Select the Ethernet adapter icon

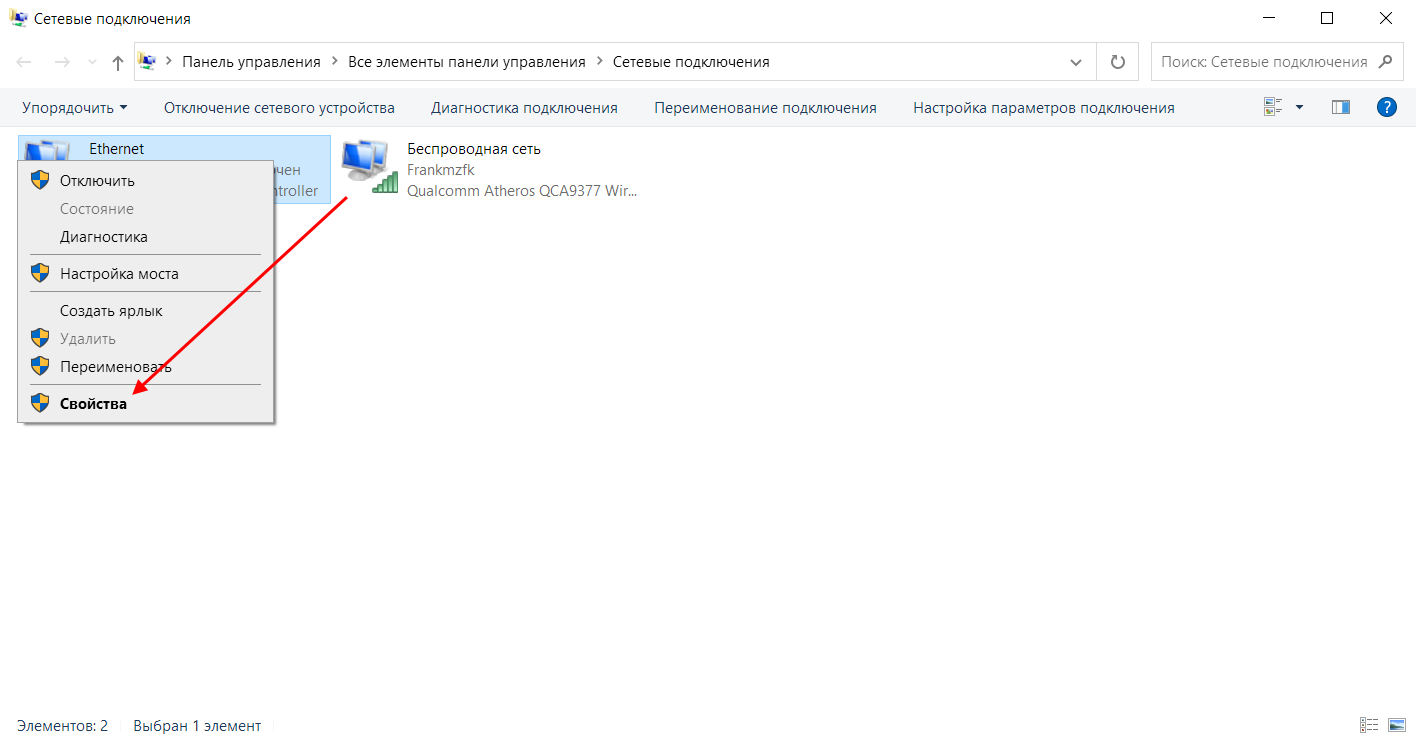(x=46, y=150)
